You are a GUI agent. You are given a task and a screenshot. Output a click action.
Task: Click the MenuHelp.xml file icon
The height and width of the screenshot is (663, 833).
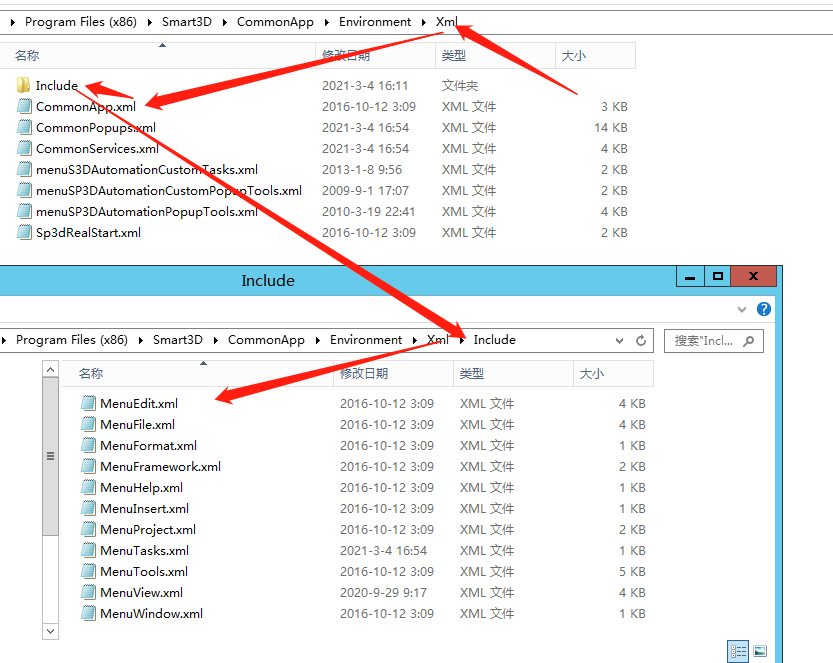88,487
